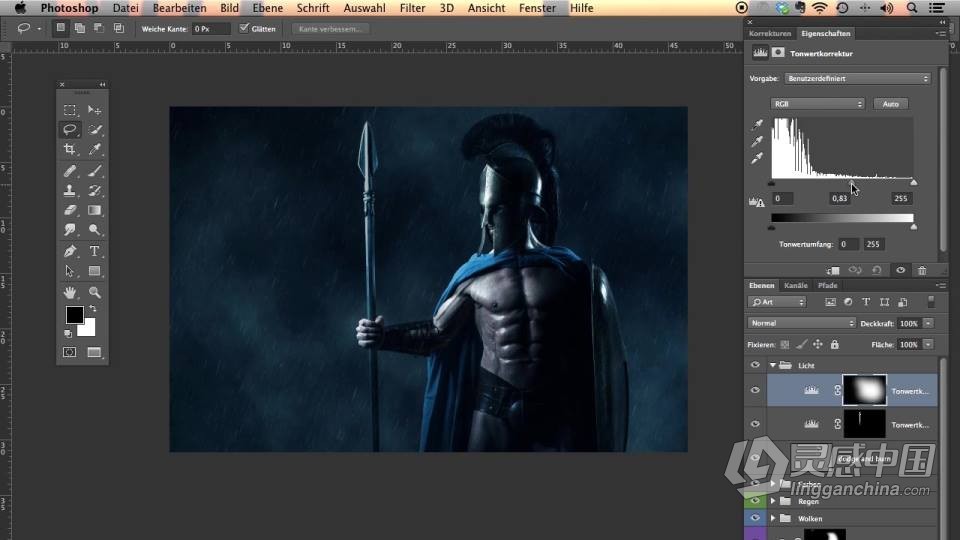
Task: Hide the second Tonwertkorrektur layer
Action: pos(755,424)
